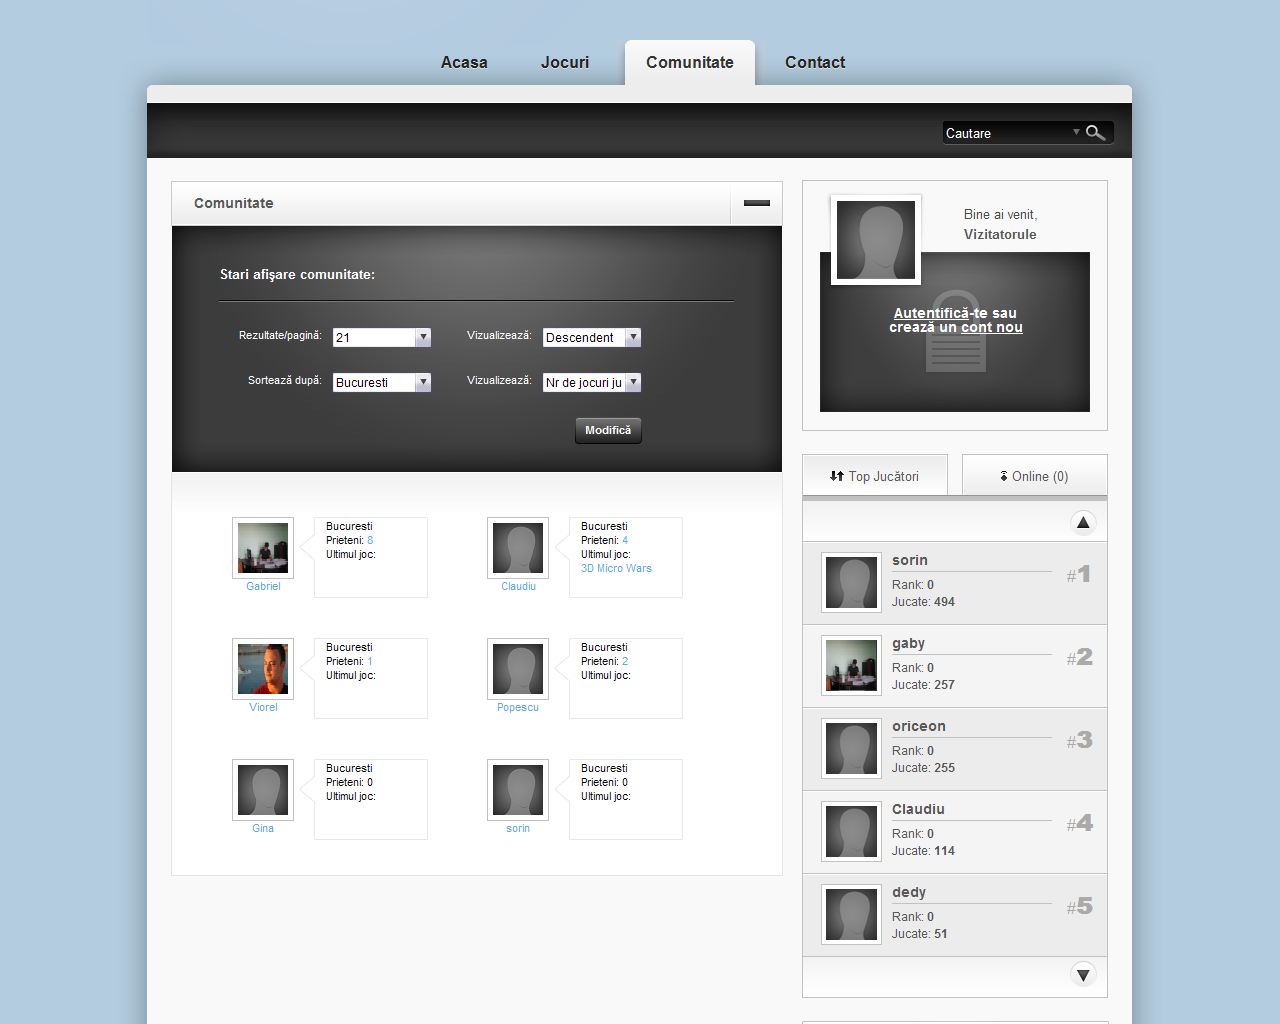
Task: Expand the Cautare search dropdown arrow
Action: click(x=1076, y=132)
